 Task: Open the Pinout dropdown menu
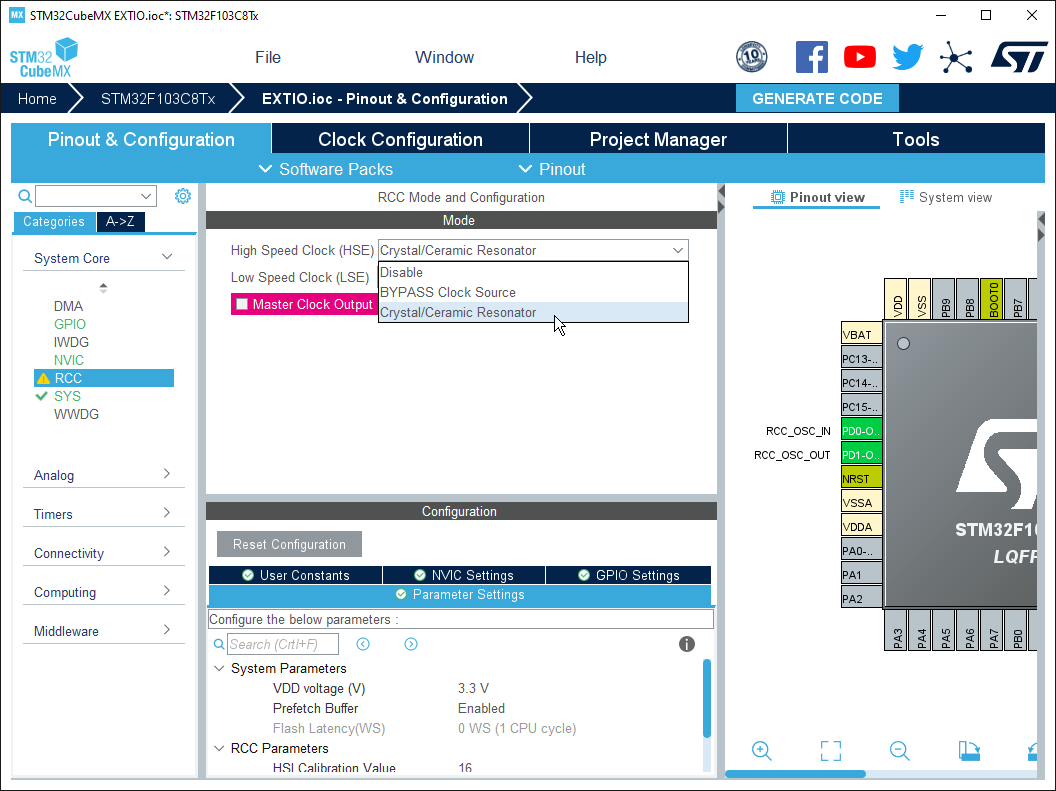552,169
